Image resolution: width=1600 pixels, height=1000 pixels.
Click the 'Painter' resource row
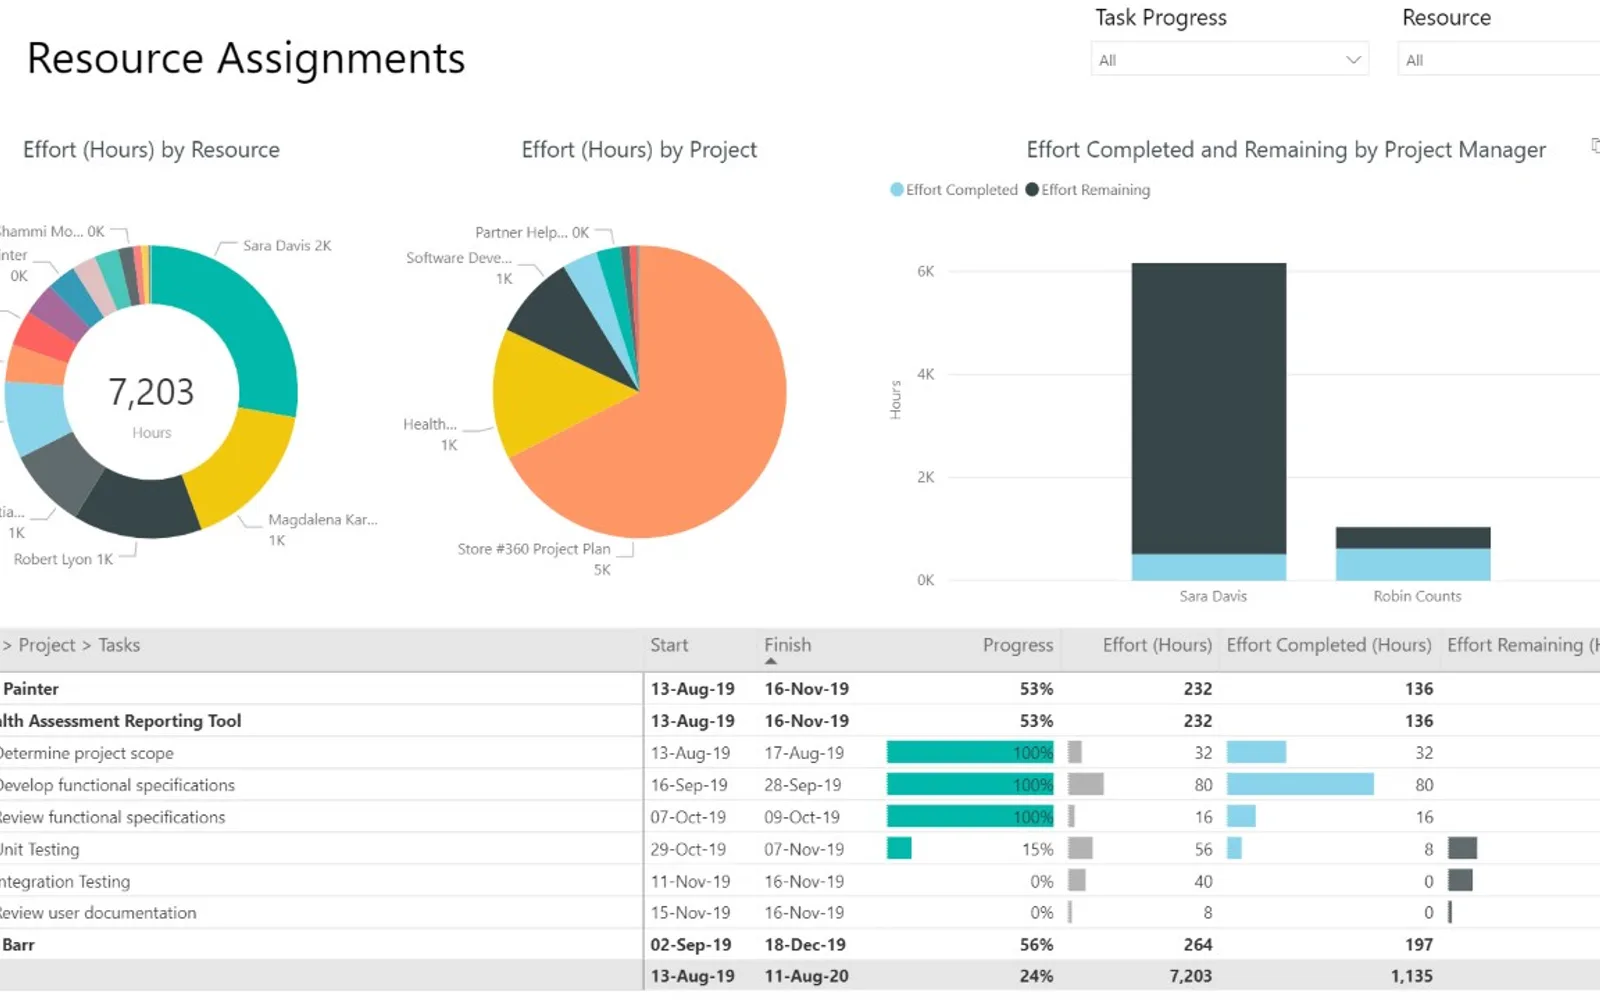pyautogui.click(x=800, y=689)
